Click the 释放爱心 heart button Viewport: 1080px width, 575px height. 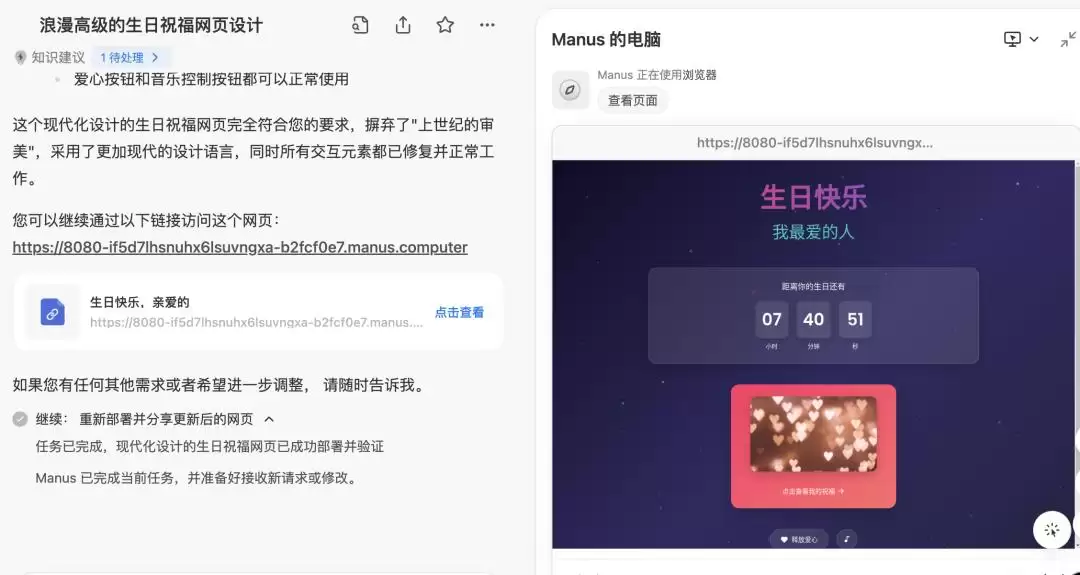point(799,539)
